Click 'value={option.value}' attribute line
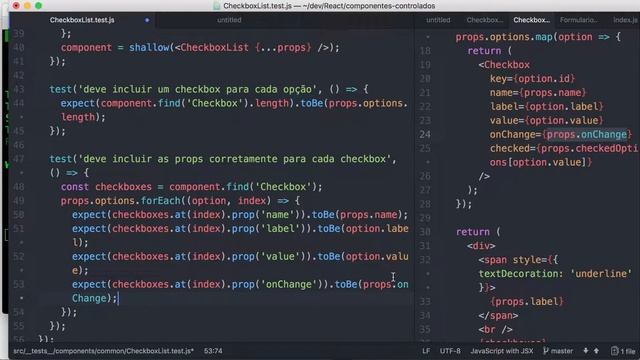This screenshot has height=360, width=640. 547,120
